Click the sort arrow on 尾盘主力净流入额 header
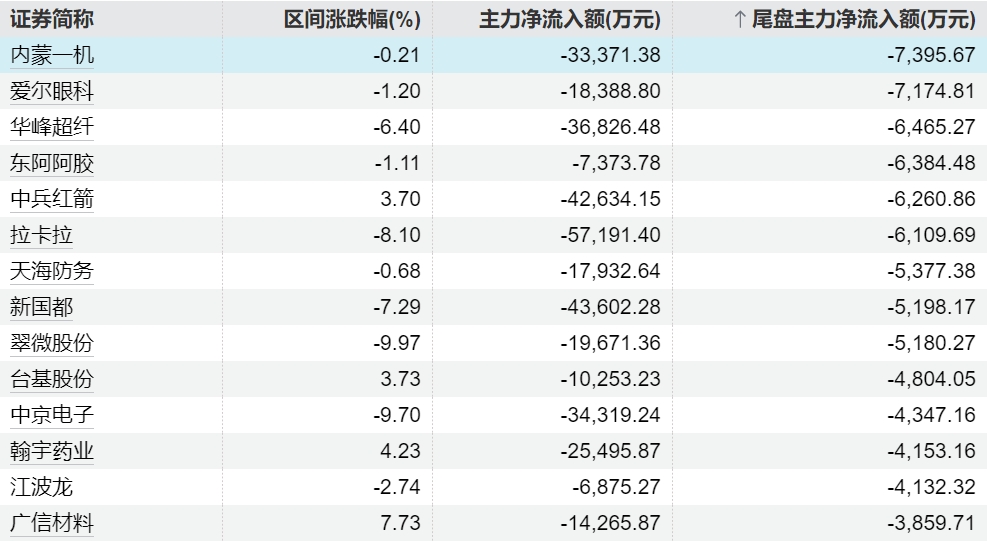This screenshot has height=541, width=987. (x=740, y=20)
